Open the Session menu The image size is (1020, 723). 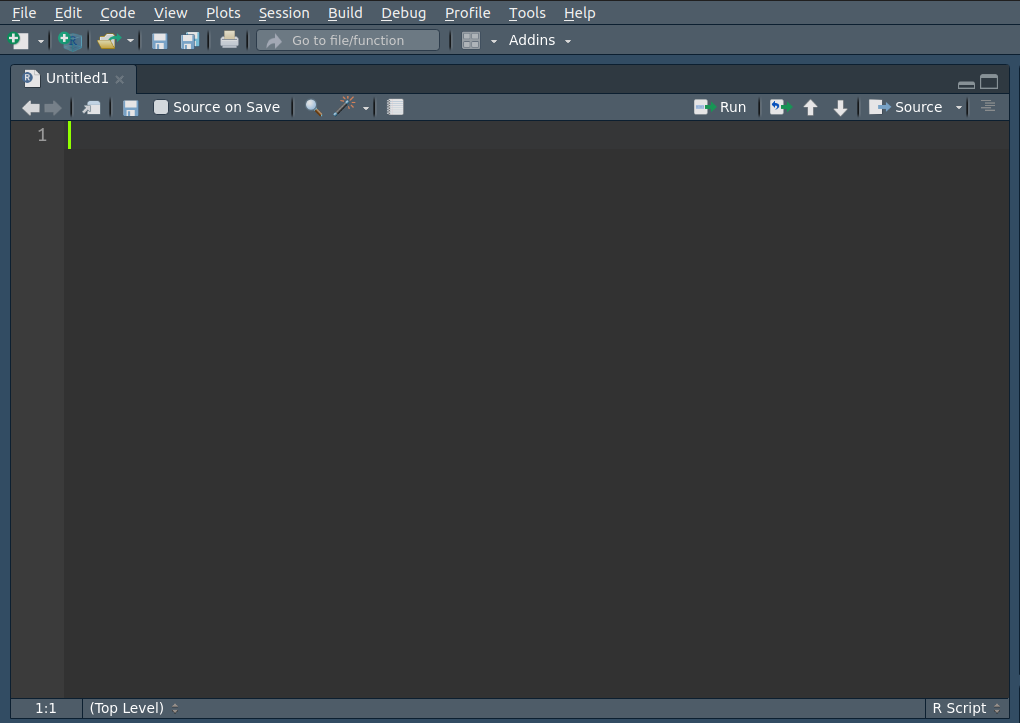284,13
